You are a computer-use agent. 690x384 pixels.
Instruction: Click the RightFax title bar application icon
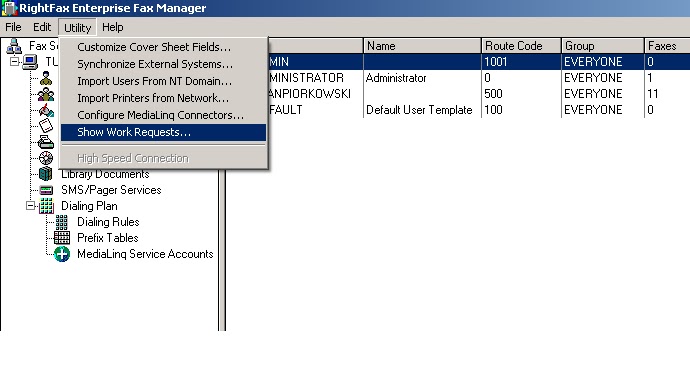pos(9,8)
